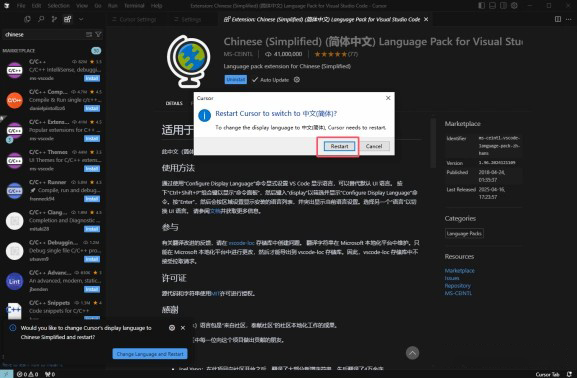Install the C/C++ Runner extension

92,199
